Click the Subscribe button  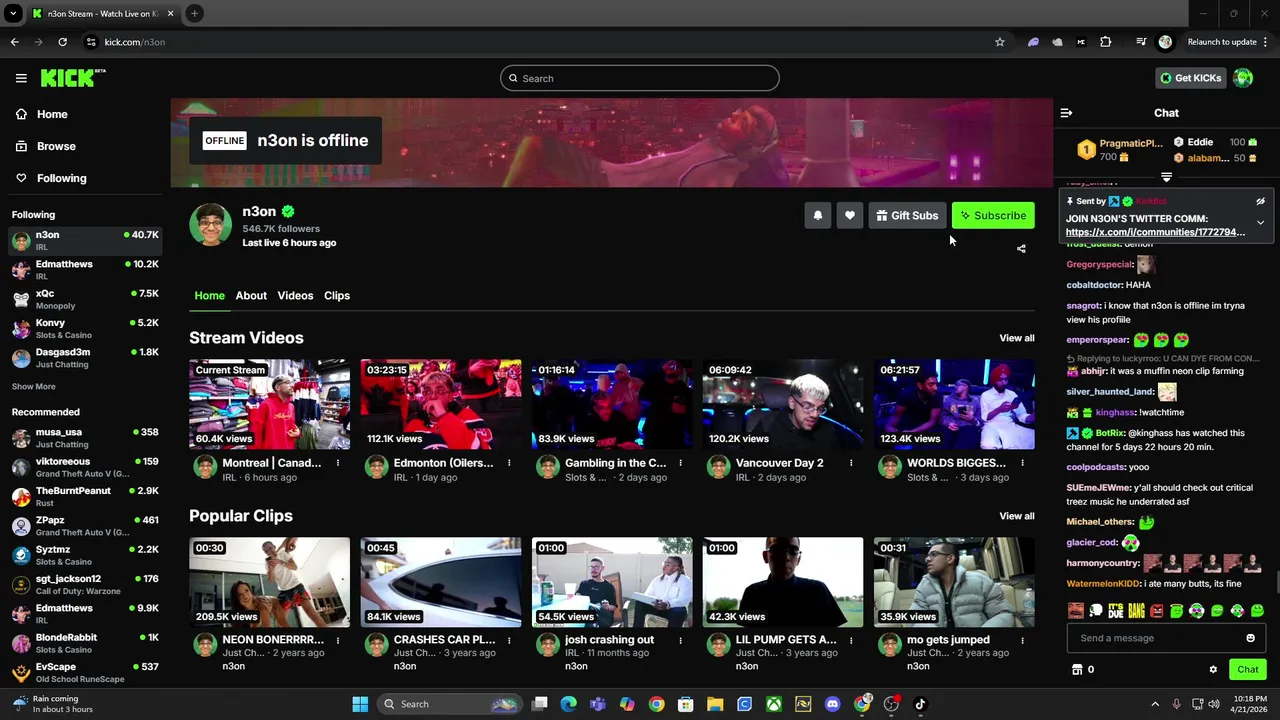[993, 215]
